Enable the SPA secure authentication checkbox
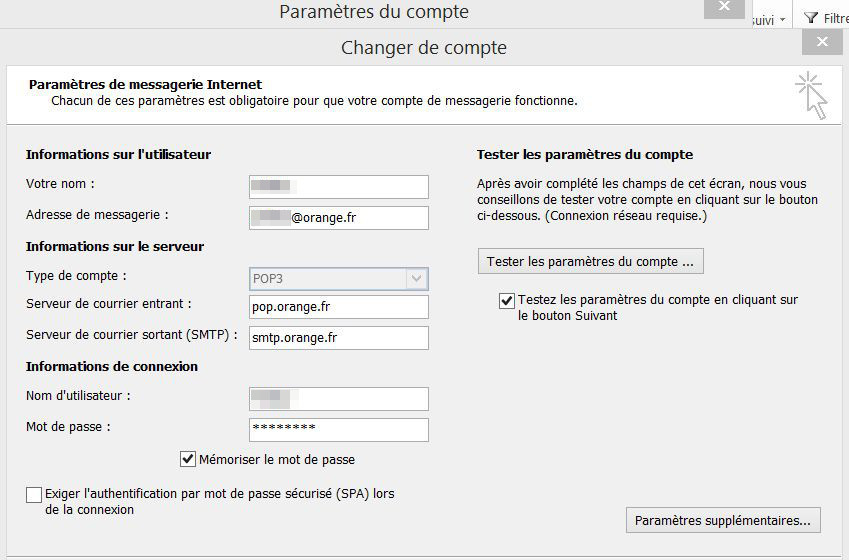The width and height of the screenshot is (849, 560). click(35, 495)
